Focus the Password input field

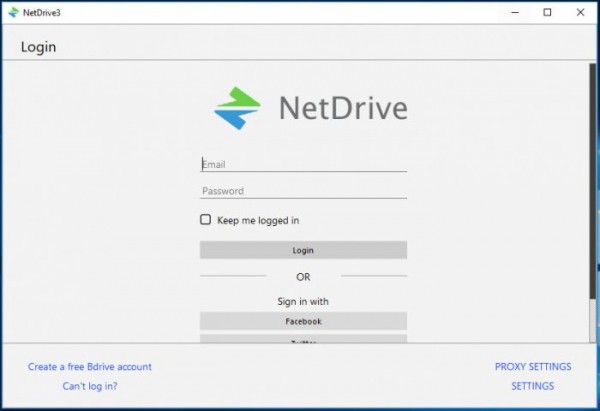303,191
